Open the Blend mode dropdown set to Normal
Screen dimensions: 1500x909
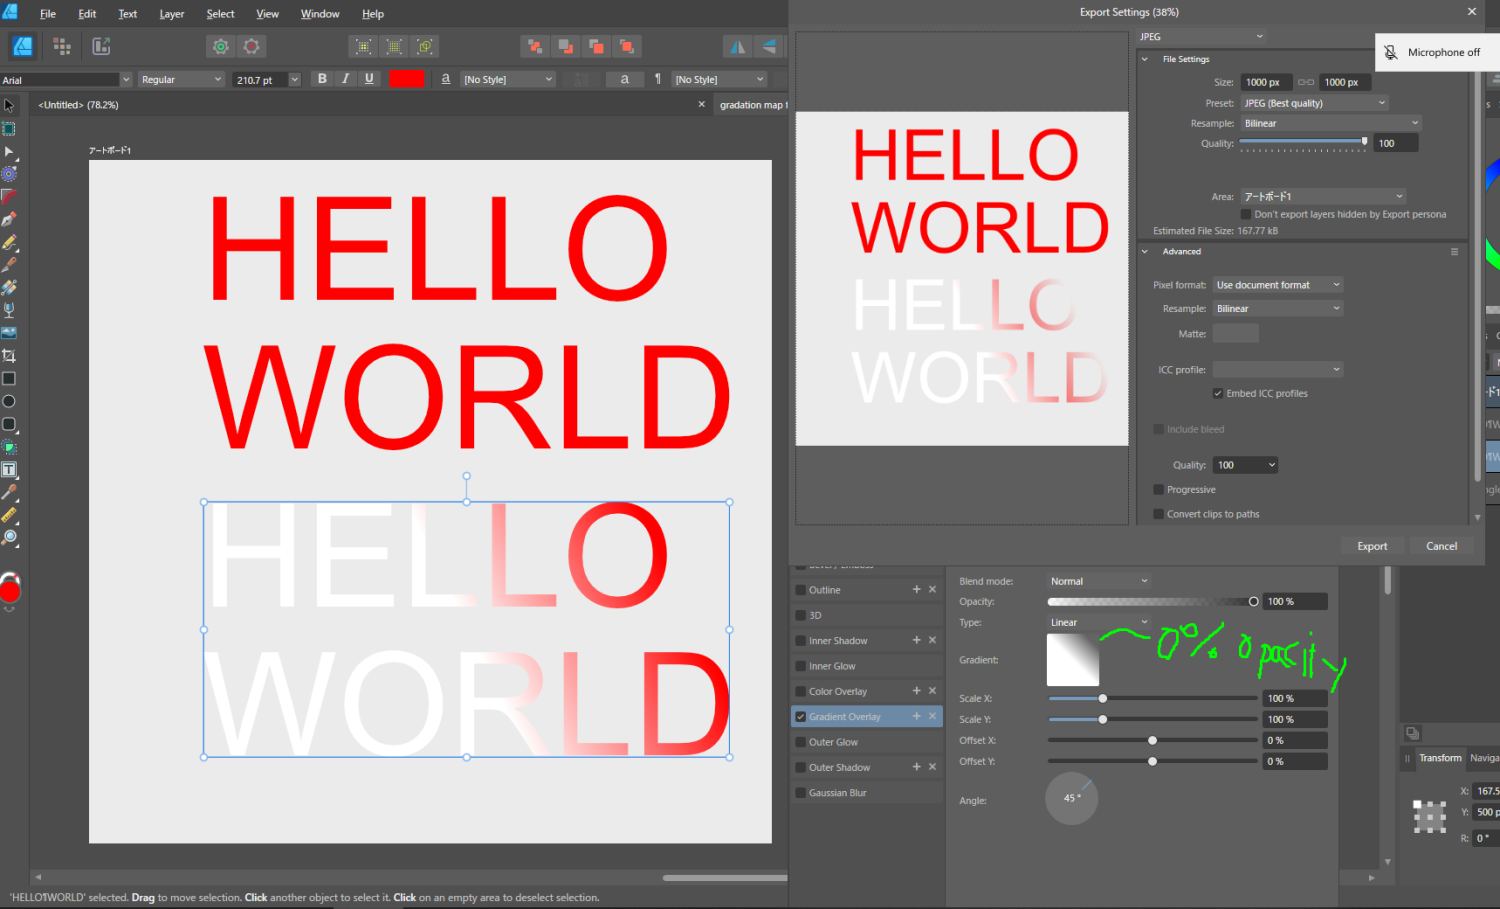pos(1098,581)
